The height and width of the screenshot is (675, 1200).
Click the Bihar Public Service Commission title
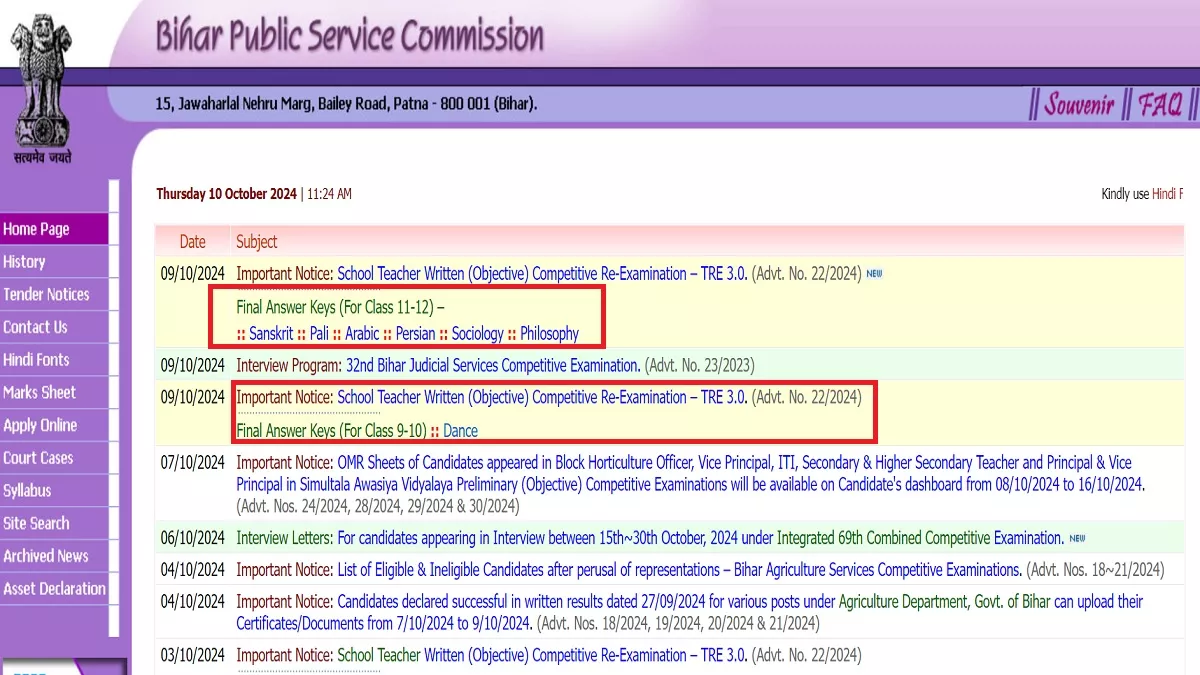point(349,36)
